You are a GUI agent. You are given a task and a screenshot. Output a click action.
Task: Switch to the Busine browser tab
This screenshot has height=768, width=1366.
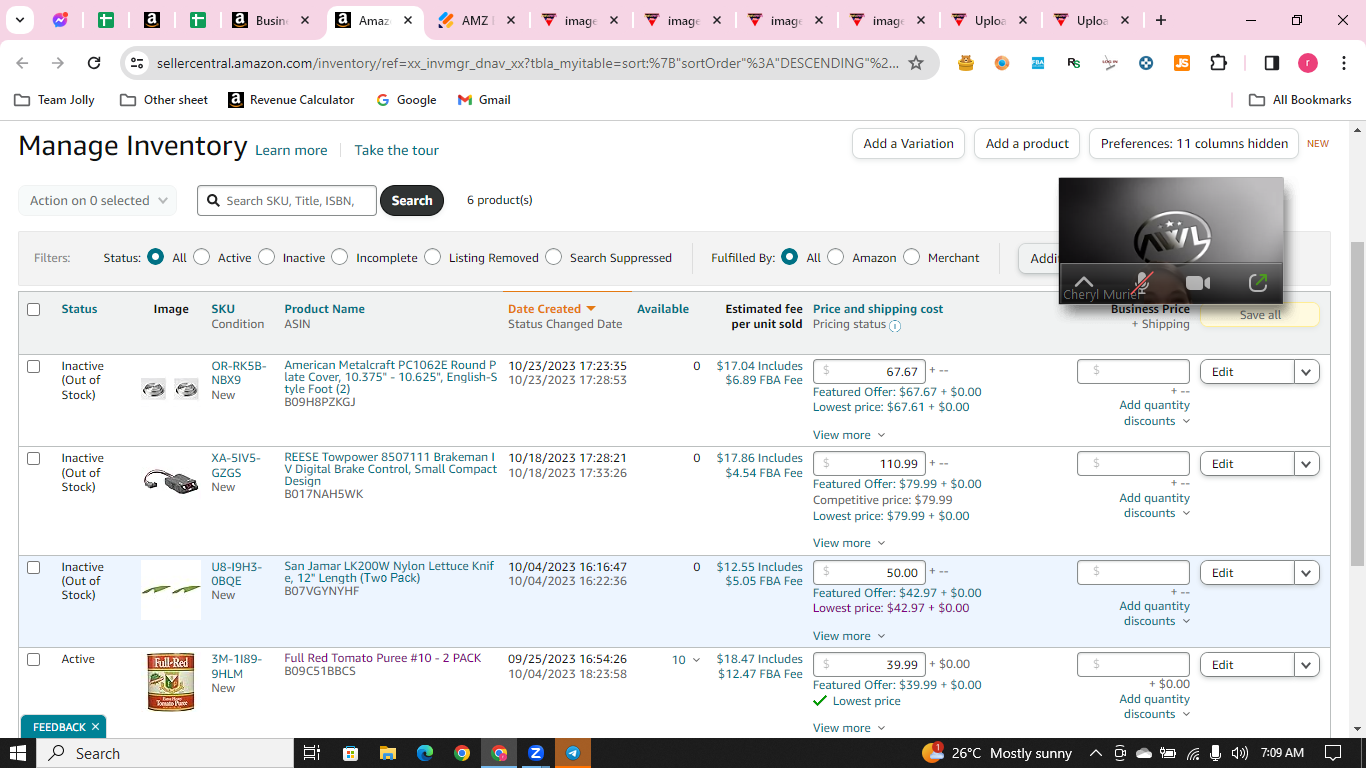pos(271,20)
